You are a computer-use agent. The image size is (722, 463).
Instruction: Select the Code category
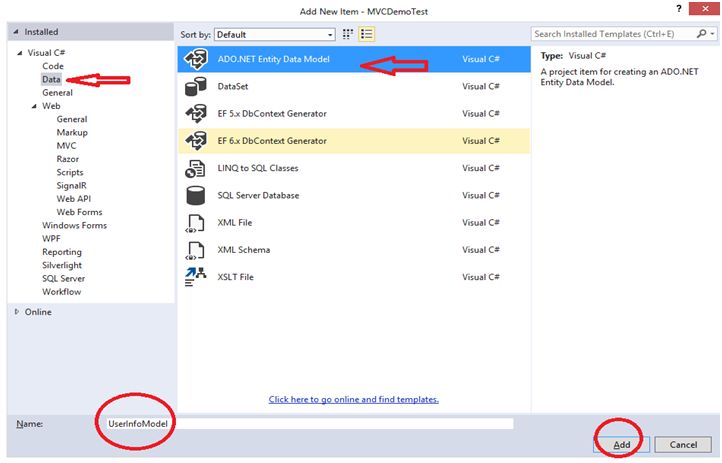pyautogui.click(x=53, y=66)
